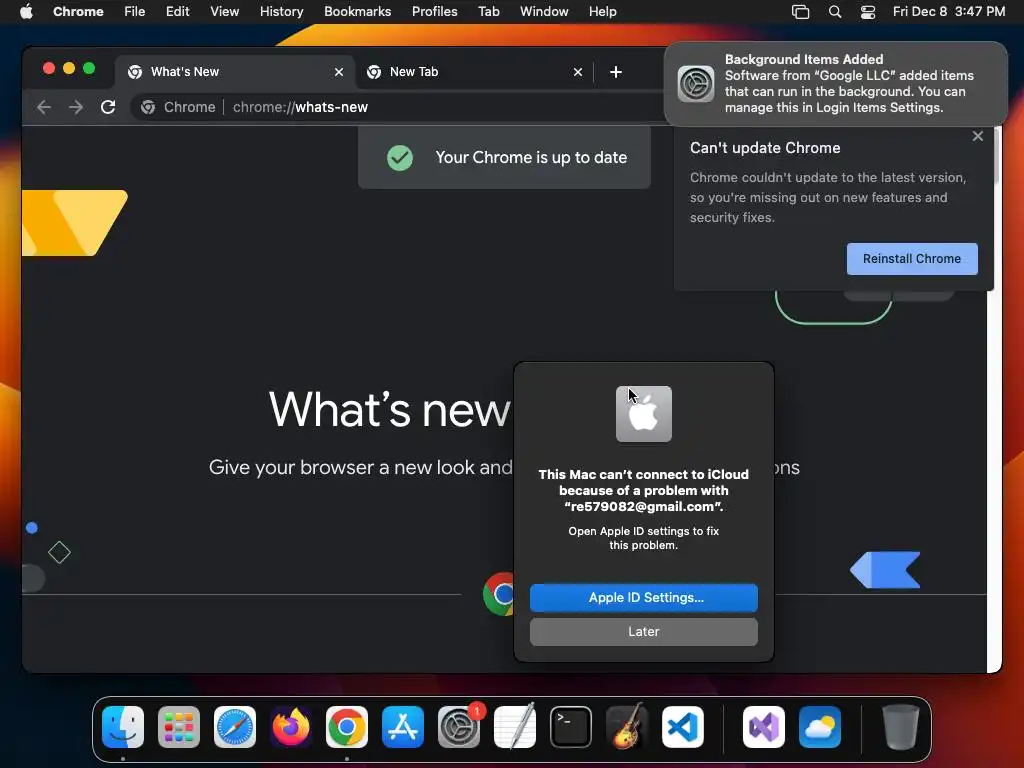Screen dimensions: 1024x768
Task: Open the Edit menu
Action: click(178, 12)
